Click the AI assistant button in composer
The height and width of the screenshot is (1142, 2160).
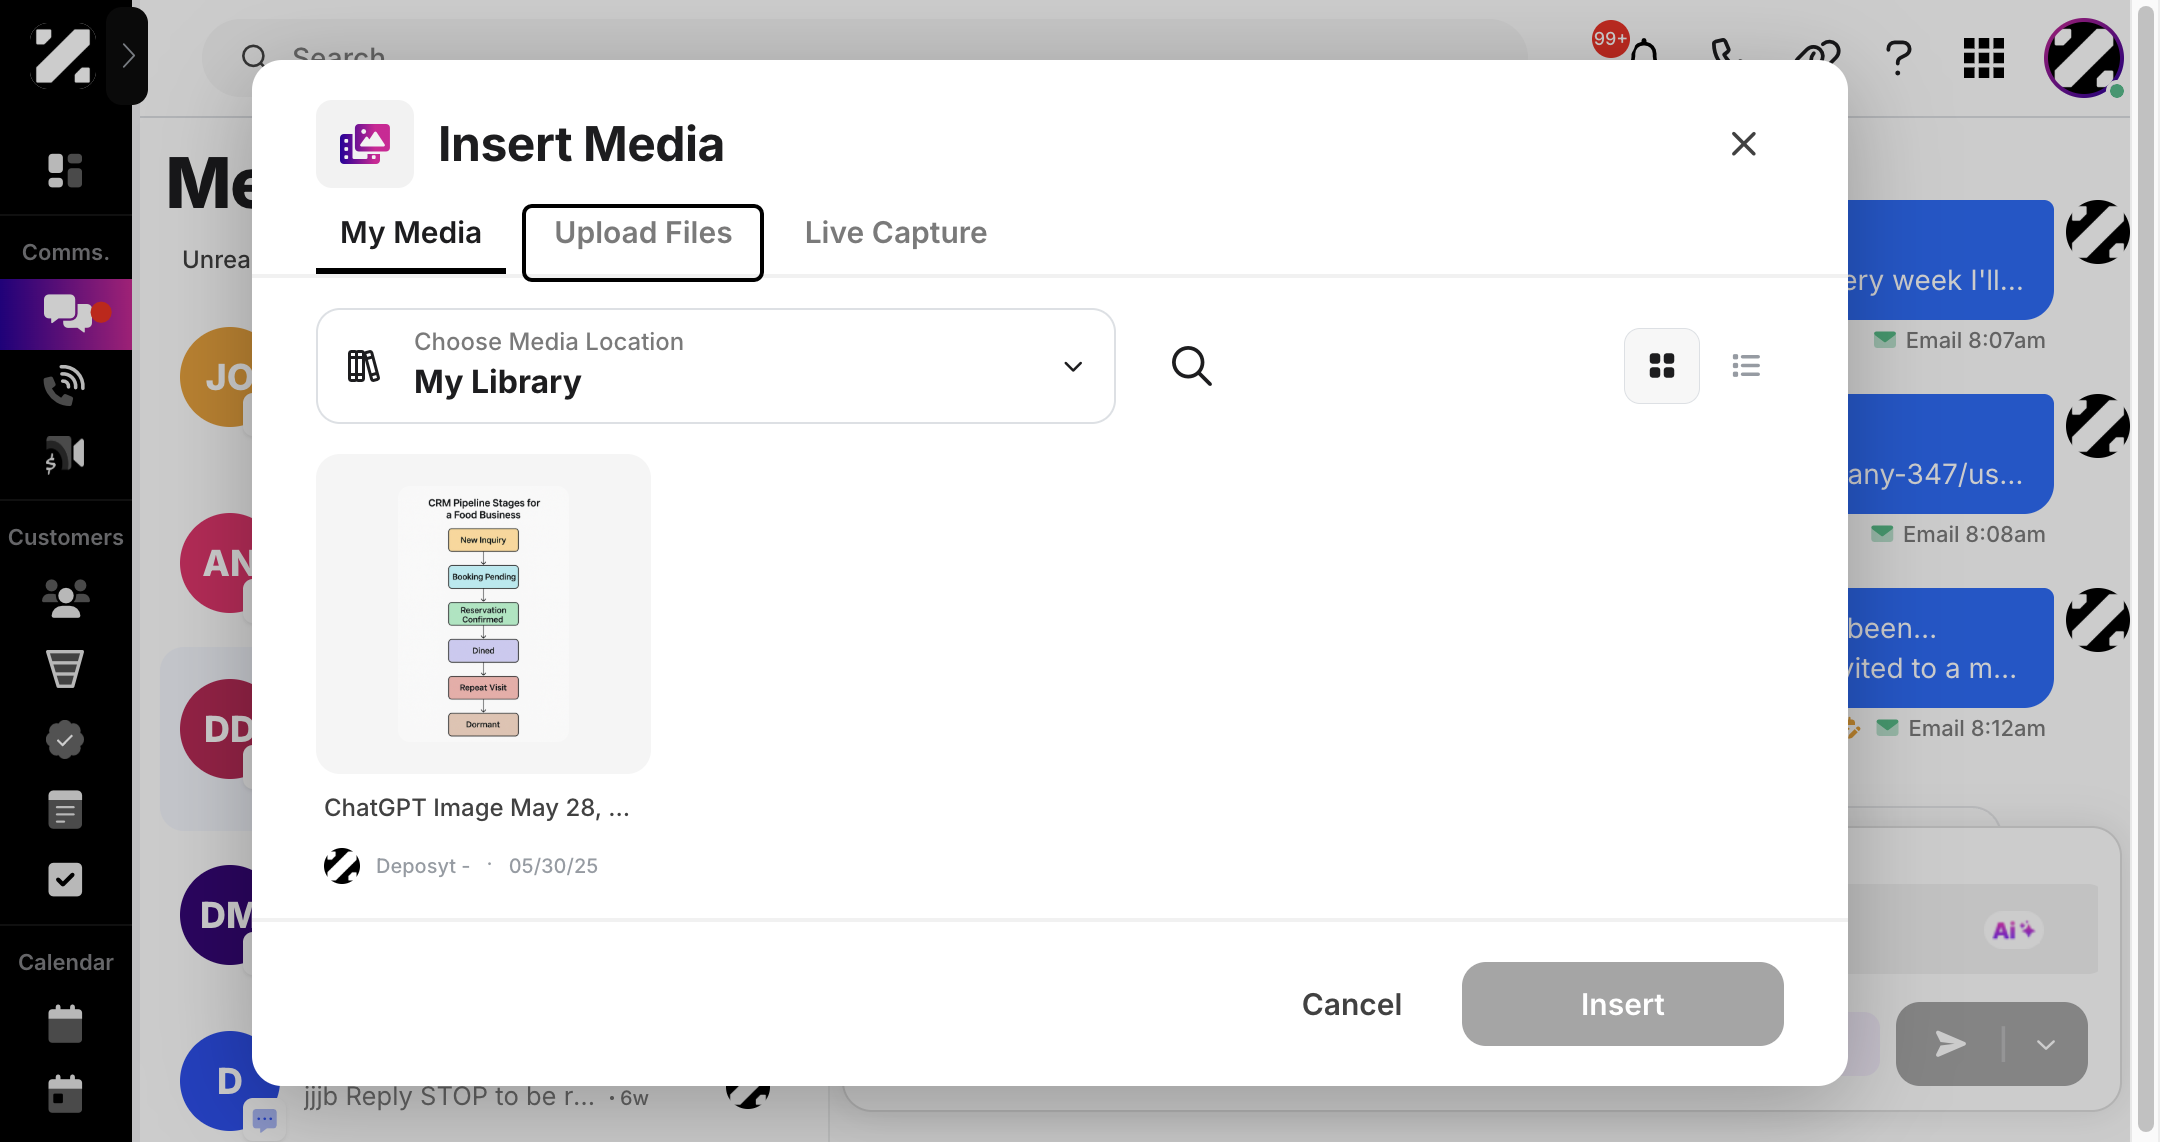tap(2012, 930)
